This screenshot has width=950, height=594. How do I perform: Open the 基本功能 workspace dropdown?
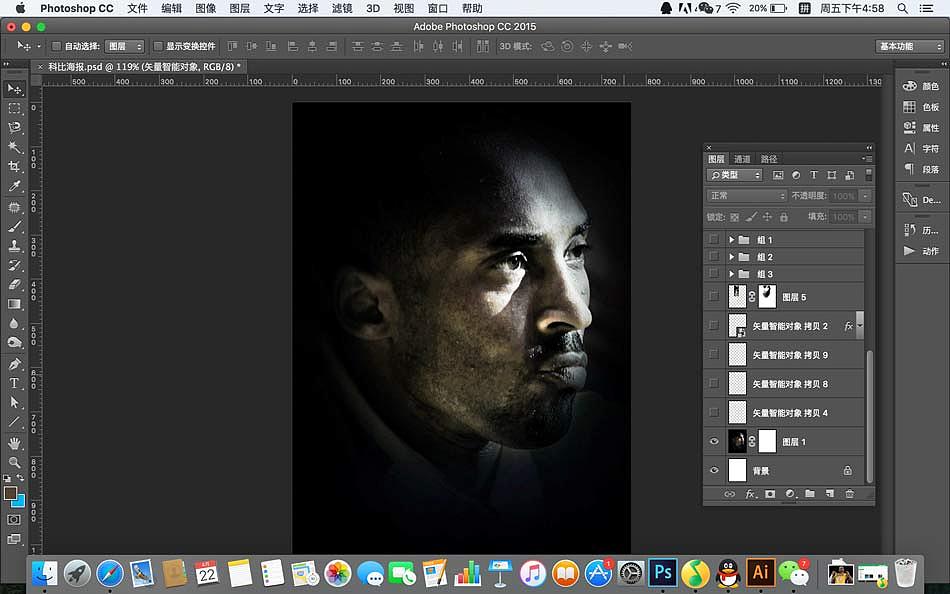tap(909, 46)
